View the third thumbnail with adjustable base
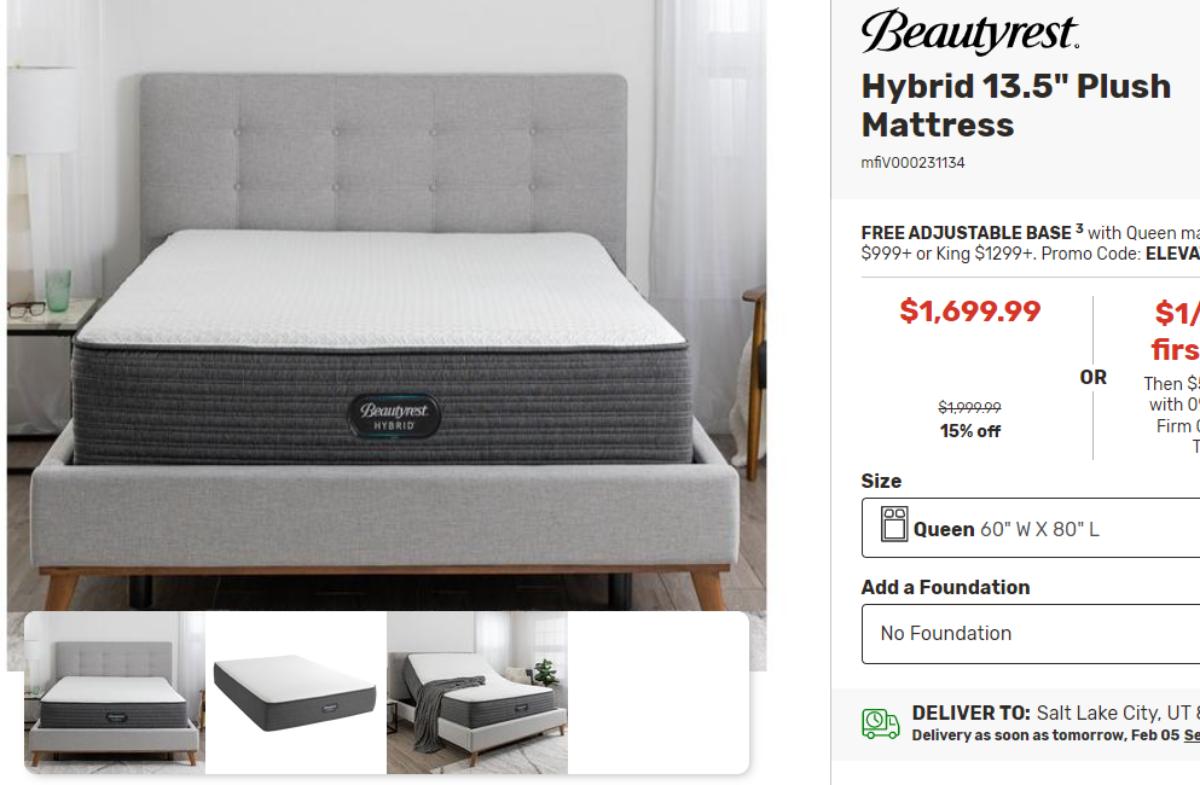1200x785 pixels. pyautogui.click(x=477, y=693)
